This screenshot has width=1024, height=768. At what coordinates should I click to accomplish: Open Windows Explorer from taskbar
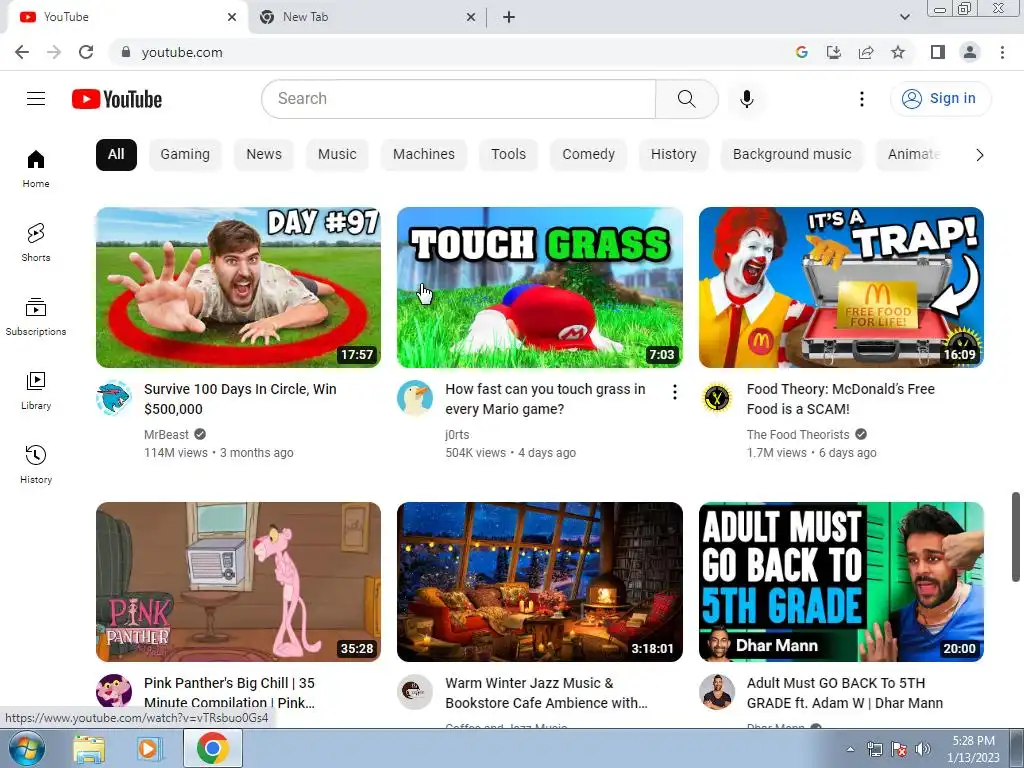(89, 749)
